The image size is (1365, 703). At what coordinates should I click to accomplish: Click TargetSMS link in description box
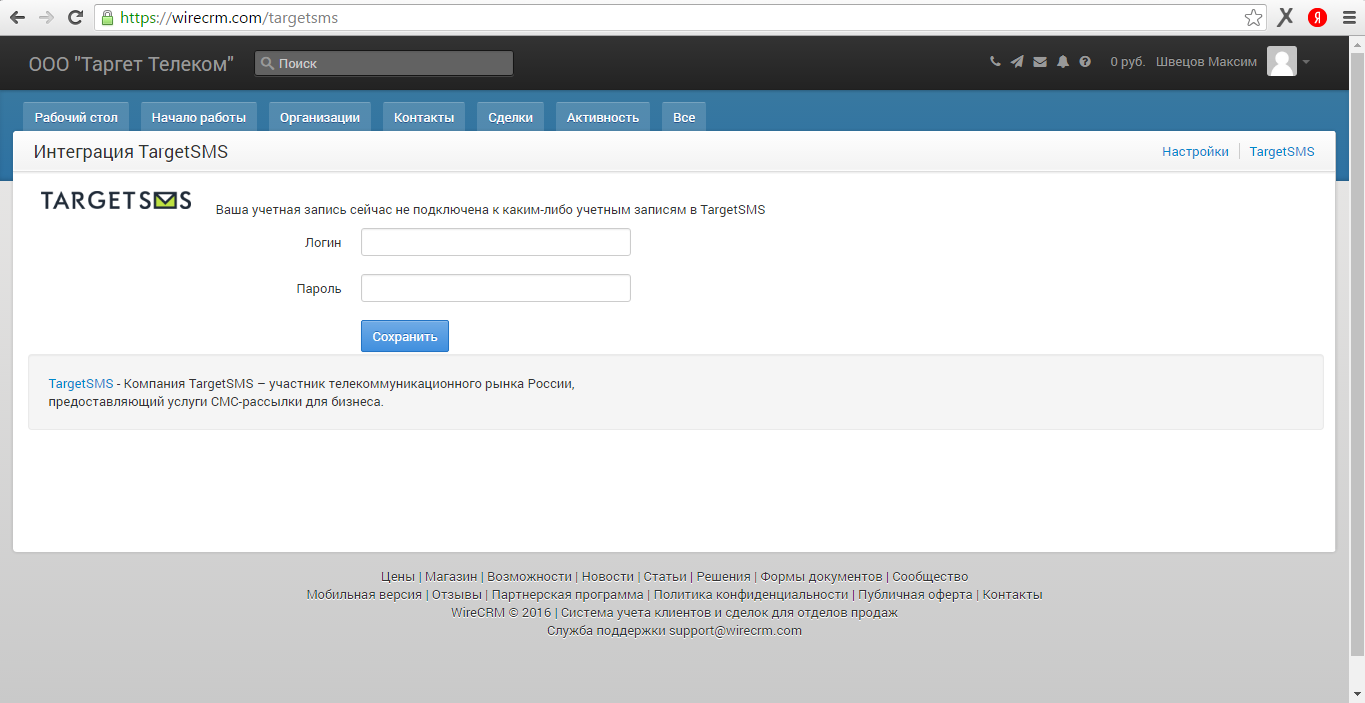pos(81,384)
